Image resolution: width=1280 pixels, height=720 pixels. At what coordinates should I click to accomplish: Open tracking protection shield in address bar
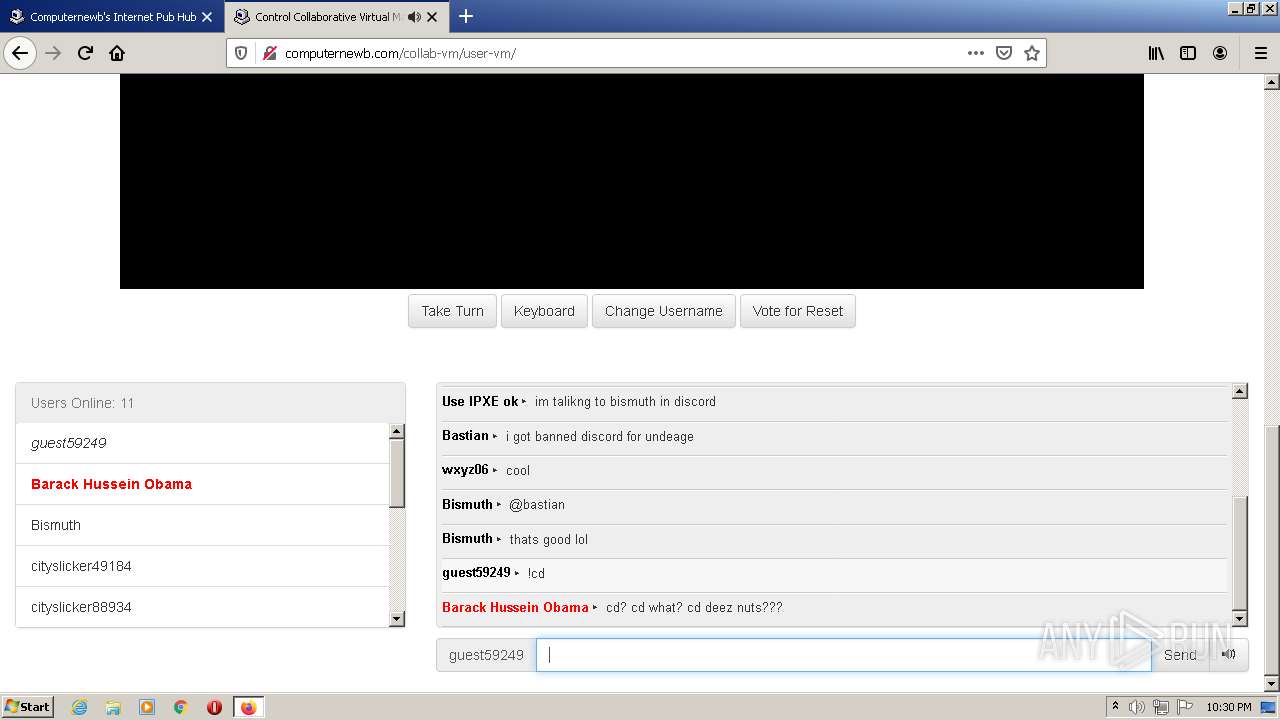coord(241,53)
